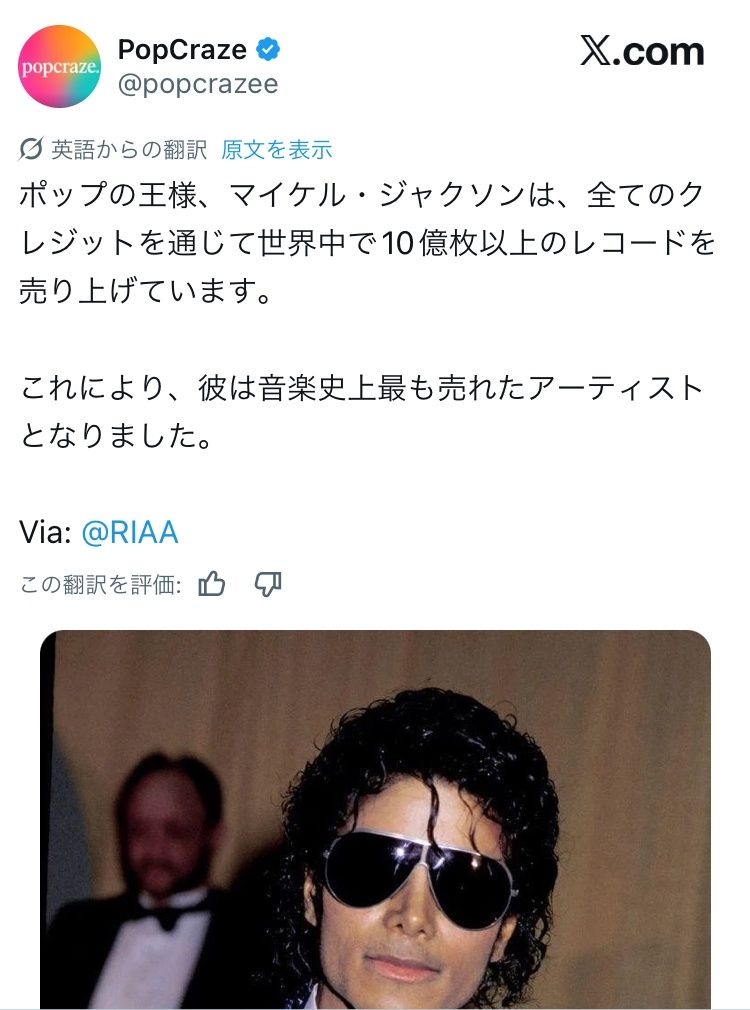Open the @popcrazee handle

[198, 84]
